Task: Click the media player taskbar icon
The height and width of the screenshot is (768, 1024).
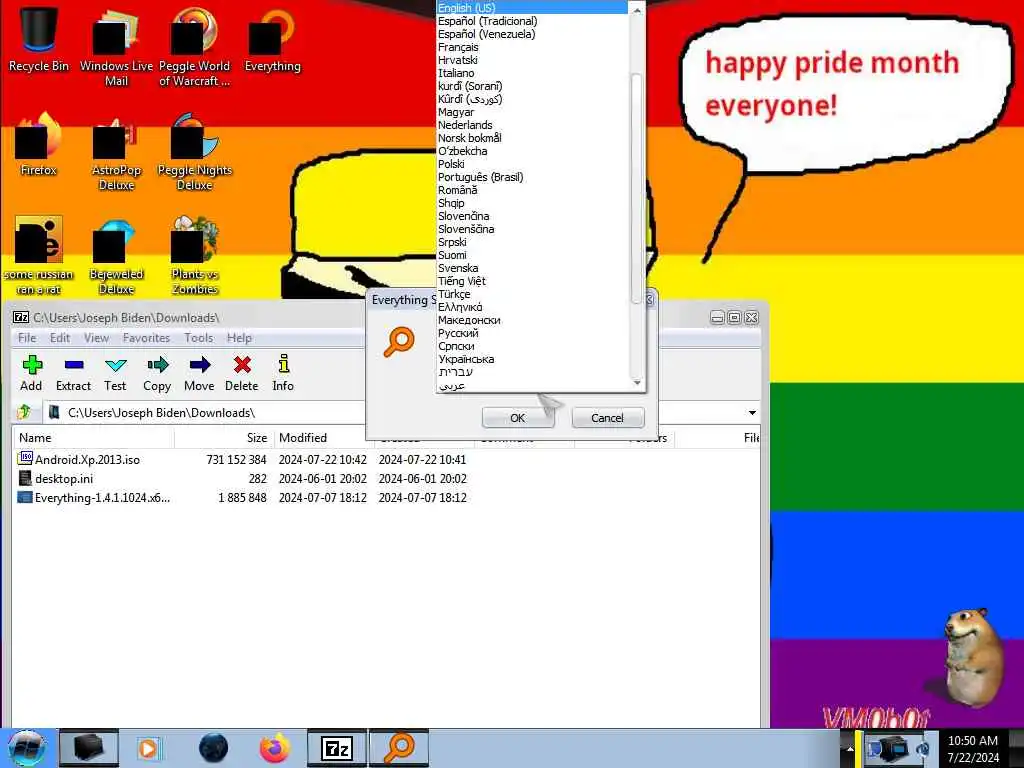Action: (150, 748)
